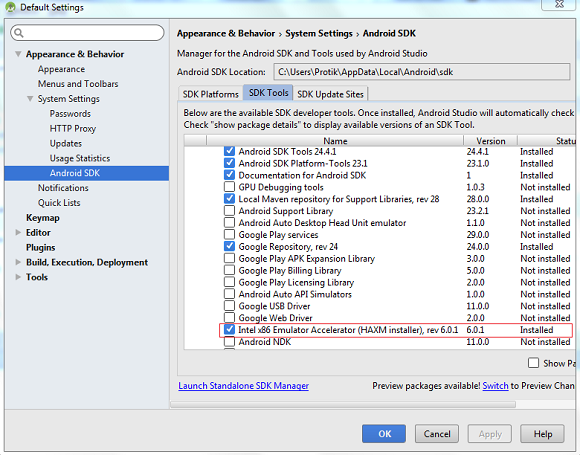Click Switch to Preview Channel link
Screen dimensions: 580x455
coord(495,385)
